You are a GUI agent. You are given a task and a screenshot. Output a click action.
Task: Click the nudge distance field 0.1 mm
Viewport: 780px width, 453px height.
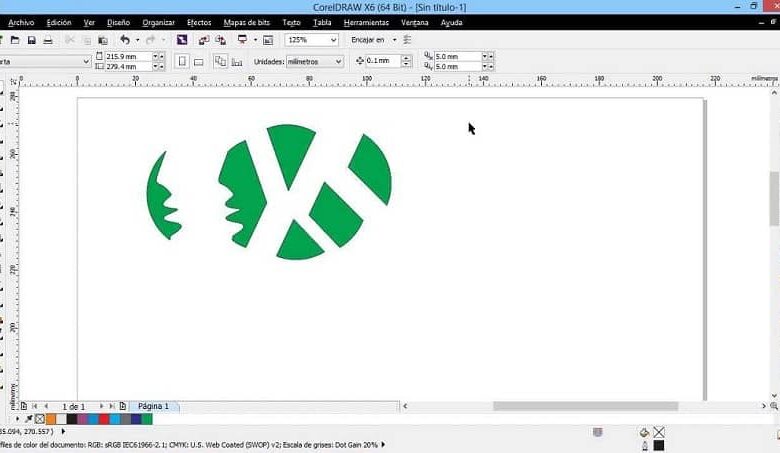(x=383, y=61)
